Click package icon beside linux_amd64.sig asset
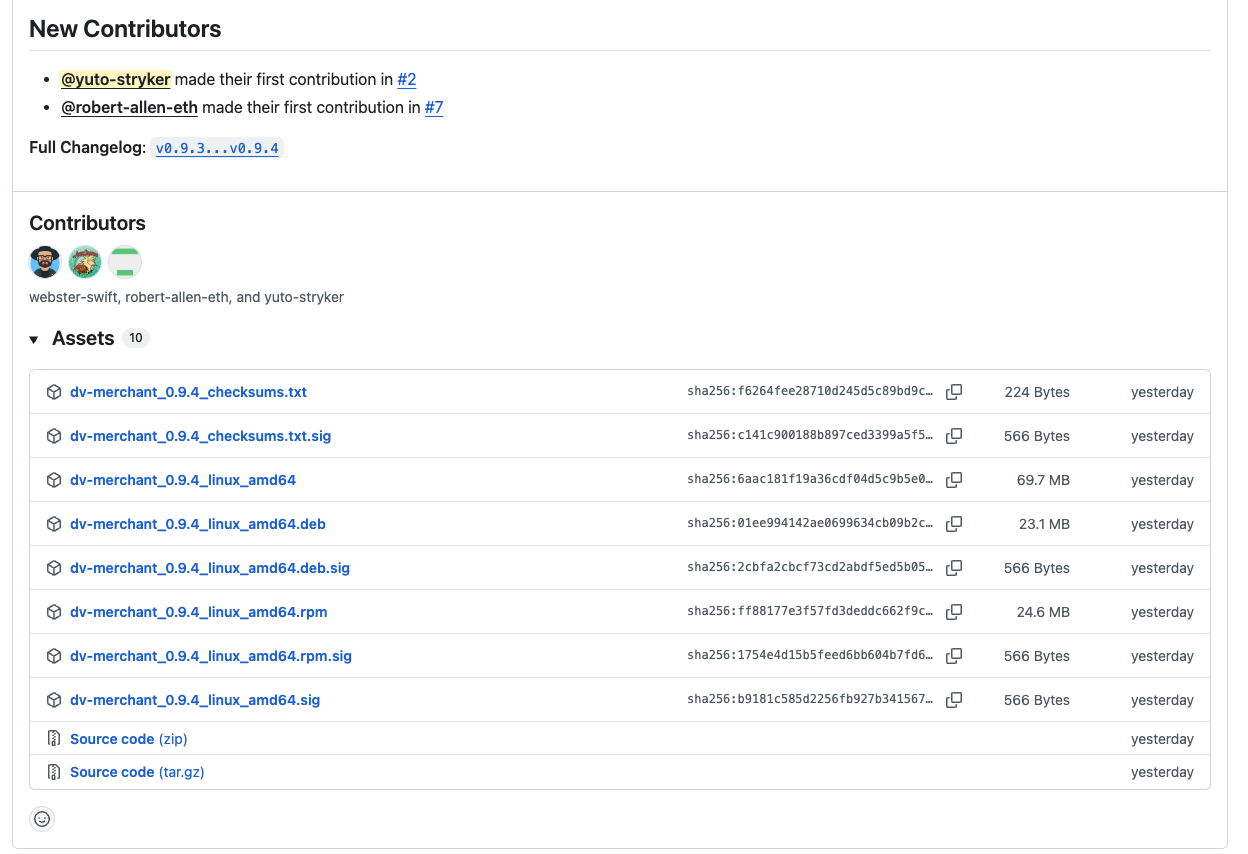Viewport: 1248px width, 854px height. 54,700
